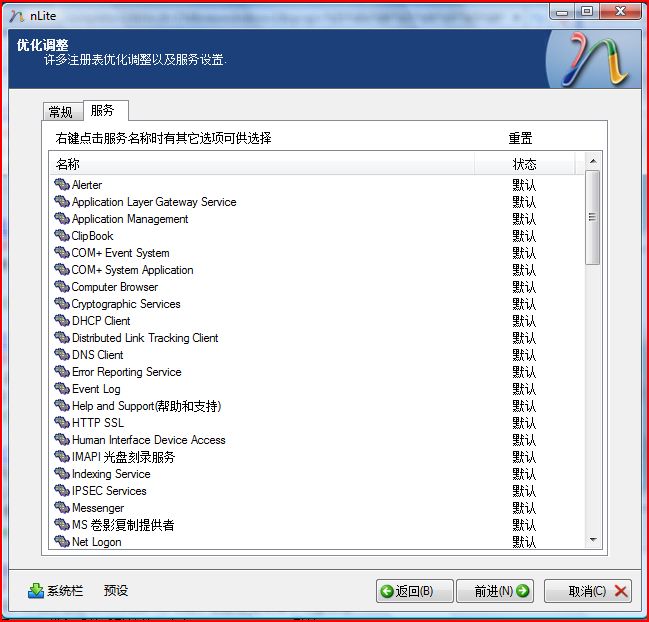
Task: Sort by the 状态 column header
Action: [x=524, y=164]
